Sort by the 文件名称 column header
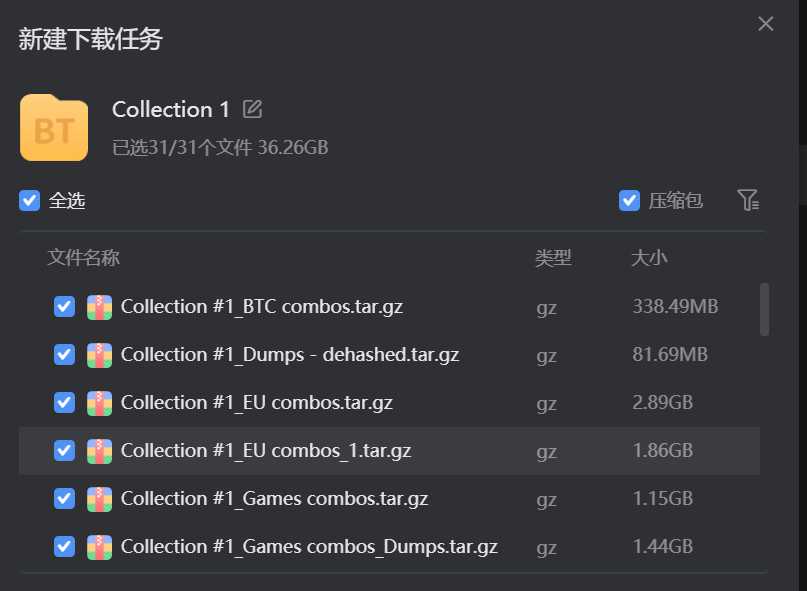Screen dimensions: 807x591 (83, 257)
